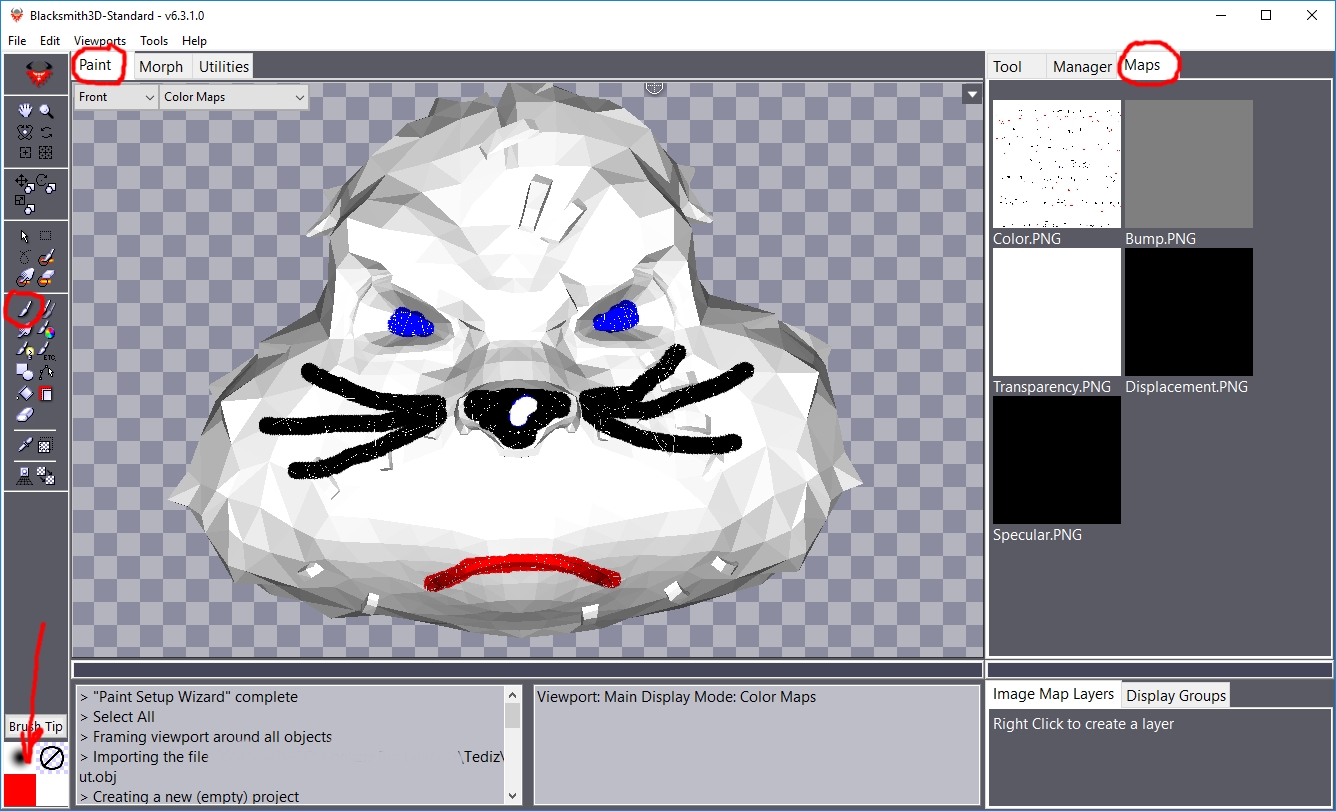The image size is (1336, 811).
Task: Click 'Viewport: Main Display Mode: Color Maps' status text
Action: tap(677, 697)
